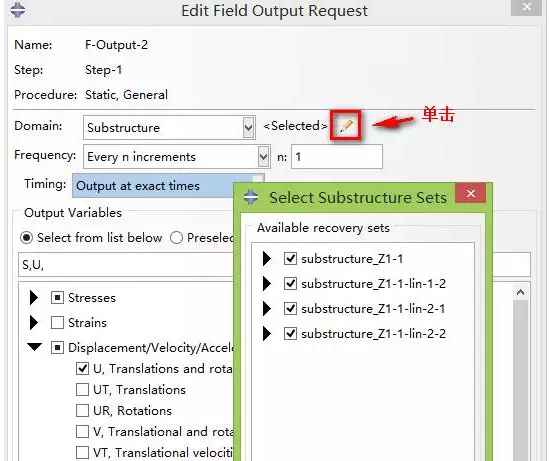Enable the Strains checkbox

57,322
